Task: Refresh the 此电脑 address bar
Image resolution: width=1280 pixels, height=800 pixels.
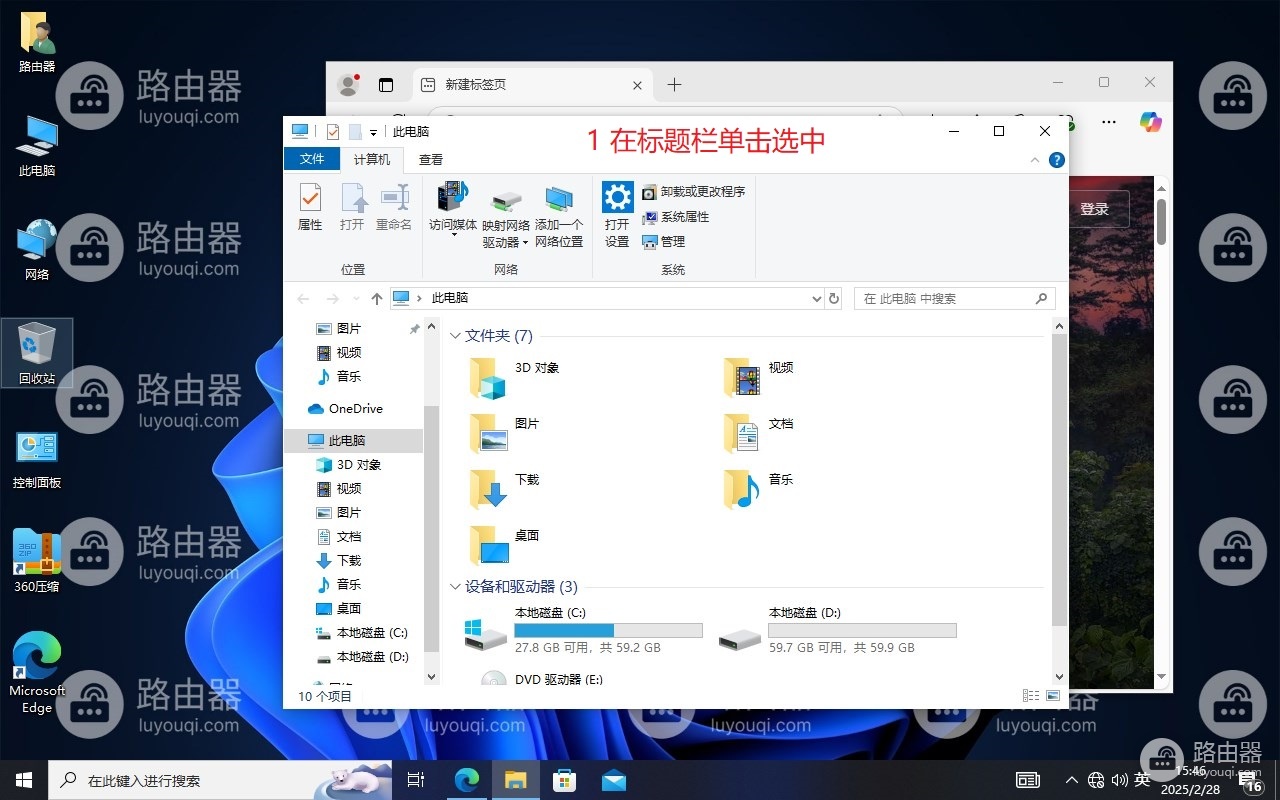Action: (835, 298)
